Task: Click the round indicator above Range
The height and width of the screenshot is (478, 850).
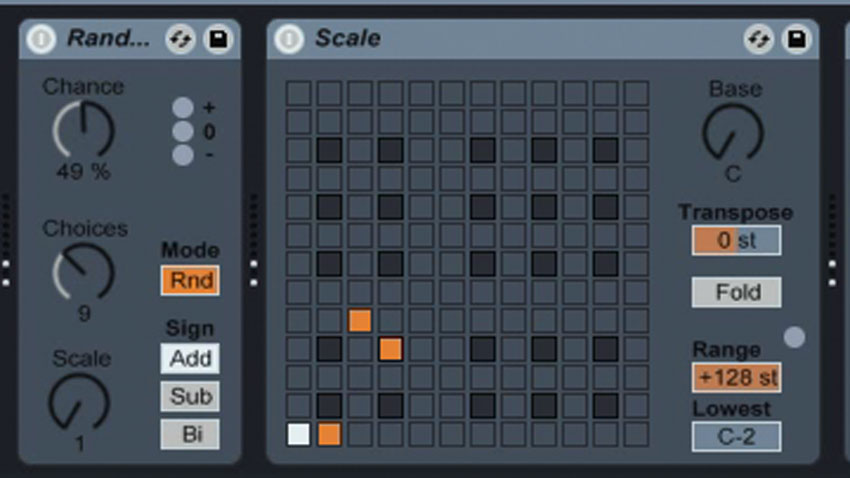Action: click(794, 337)
